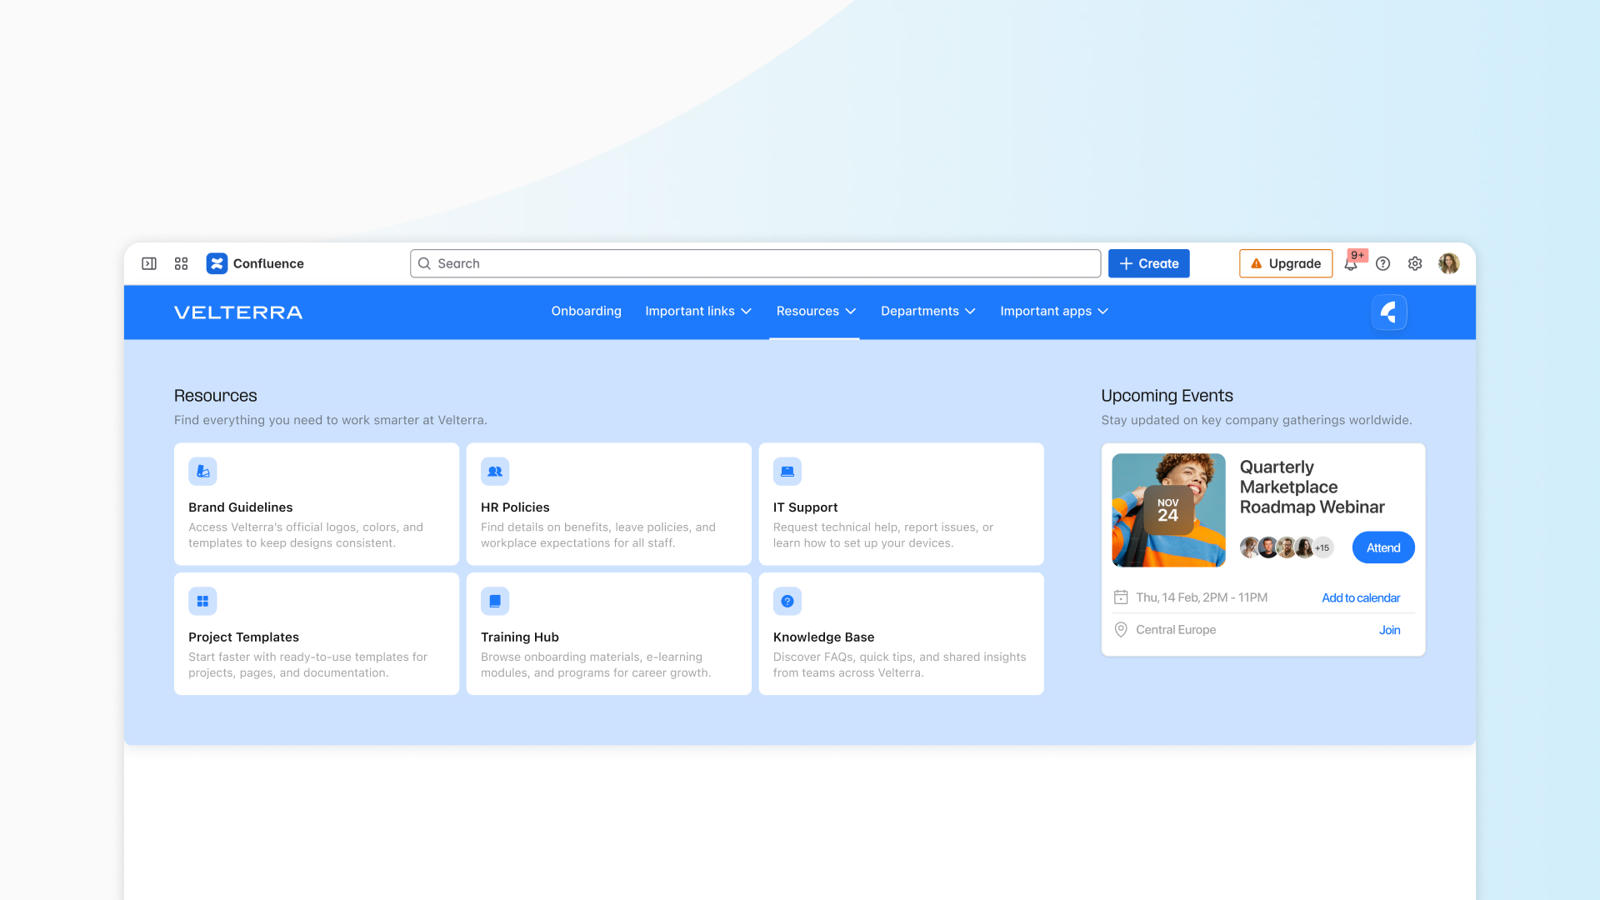Click the +15 attendees badge
The image size is (1600, 900).
click(x=1322, y=548)
